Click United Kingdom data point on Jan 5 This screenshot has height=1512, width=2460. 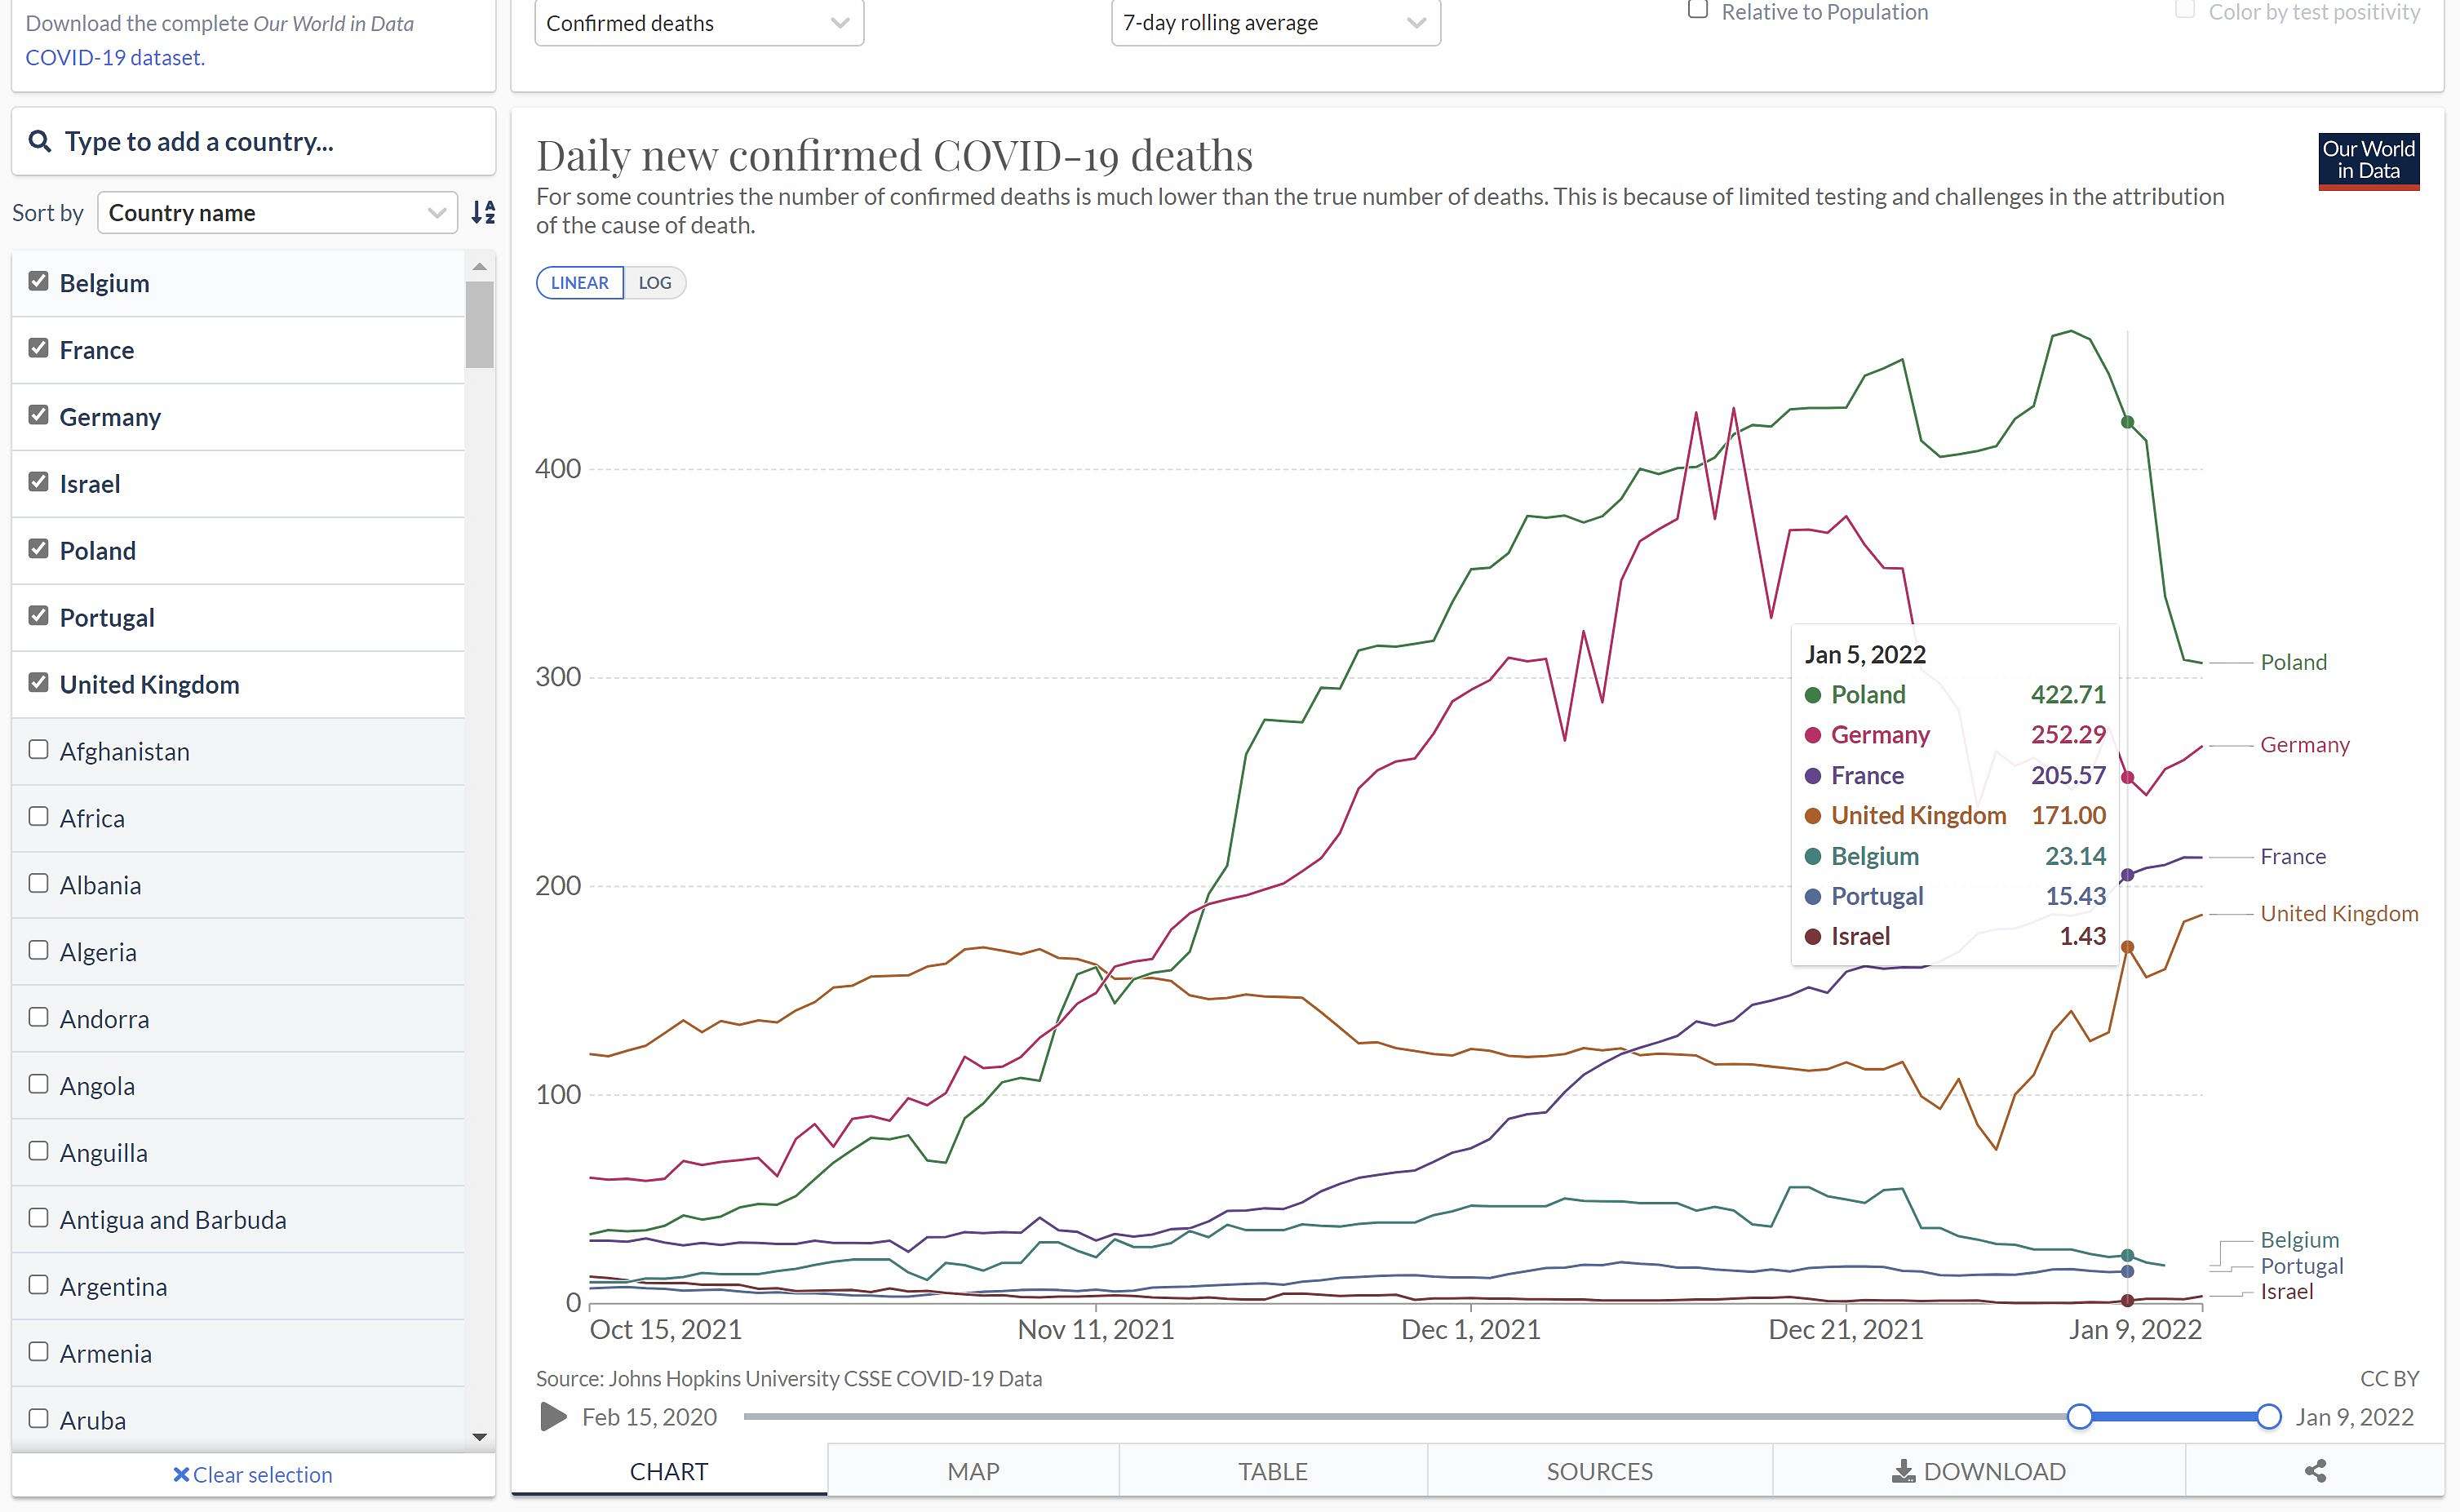(x=2127, y=946)
